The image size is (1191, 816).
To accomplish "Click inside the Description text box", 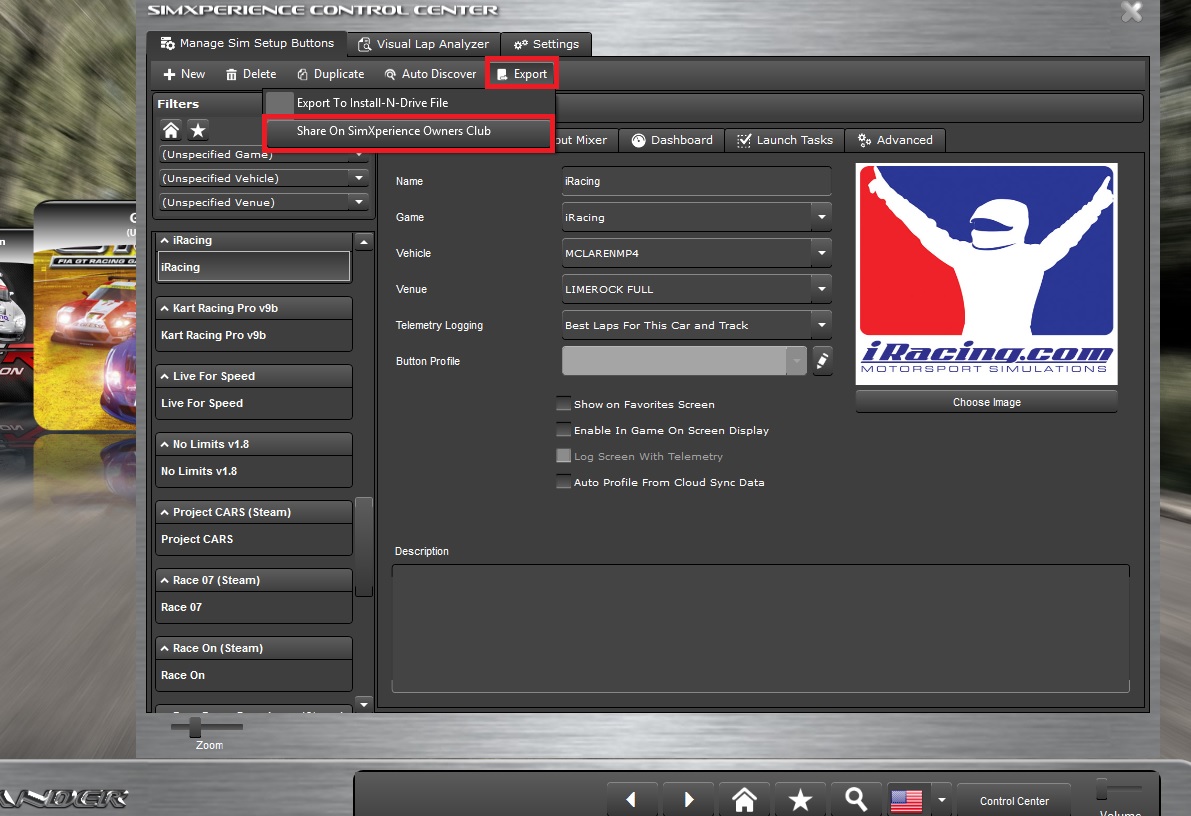I will (x=760, y=628).
